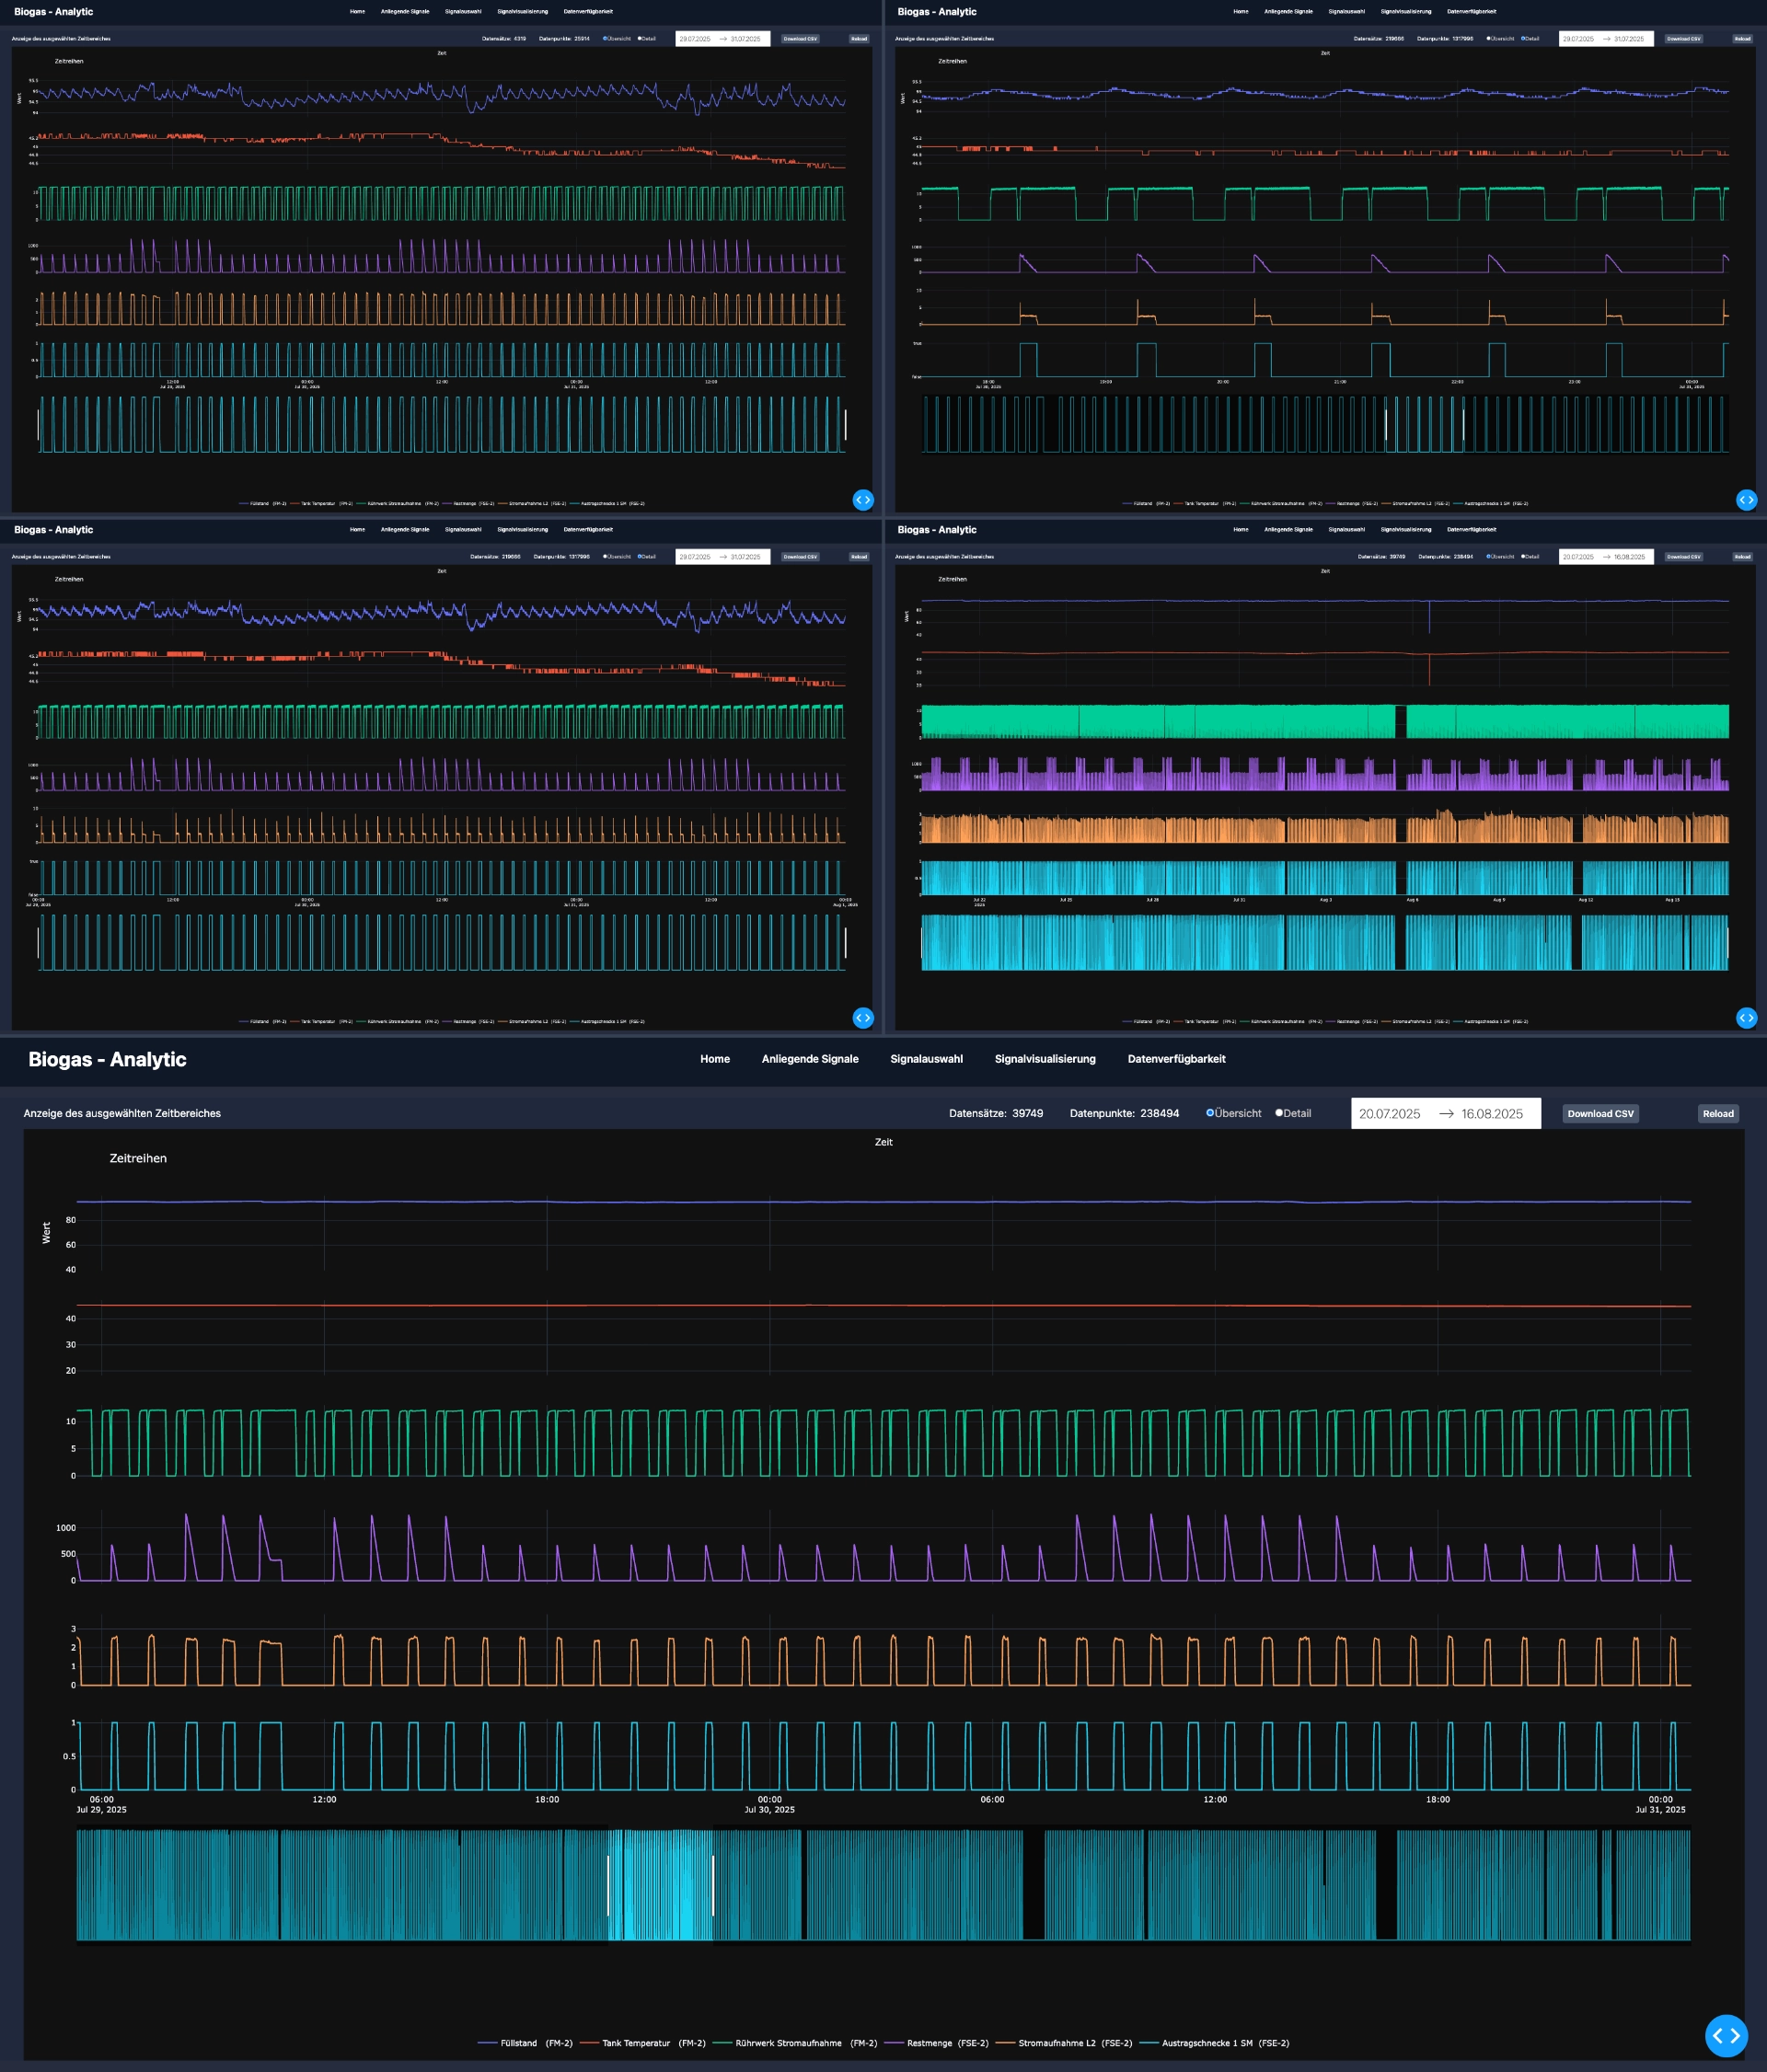The image size is (1767, 2072).
Task: Switch to Detail mode in the 4319 Datensätze view
Action: pyautogui.click(x=640, y=39)
